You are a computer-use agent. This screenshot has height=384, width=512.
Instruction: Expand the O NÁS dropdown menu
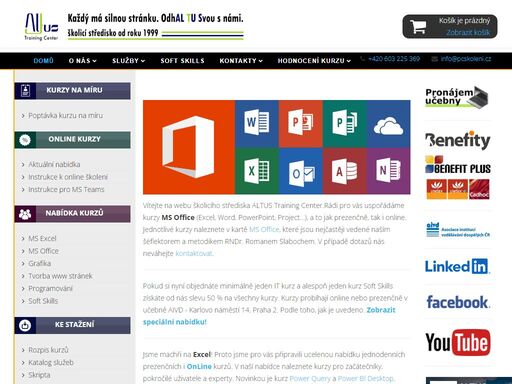82,61
